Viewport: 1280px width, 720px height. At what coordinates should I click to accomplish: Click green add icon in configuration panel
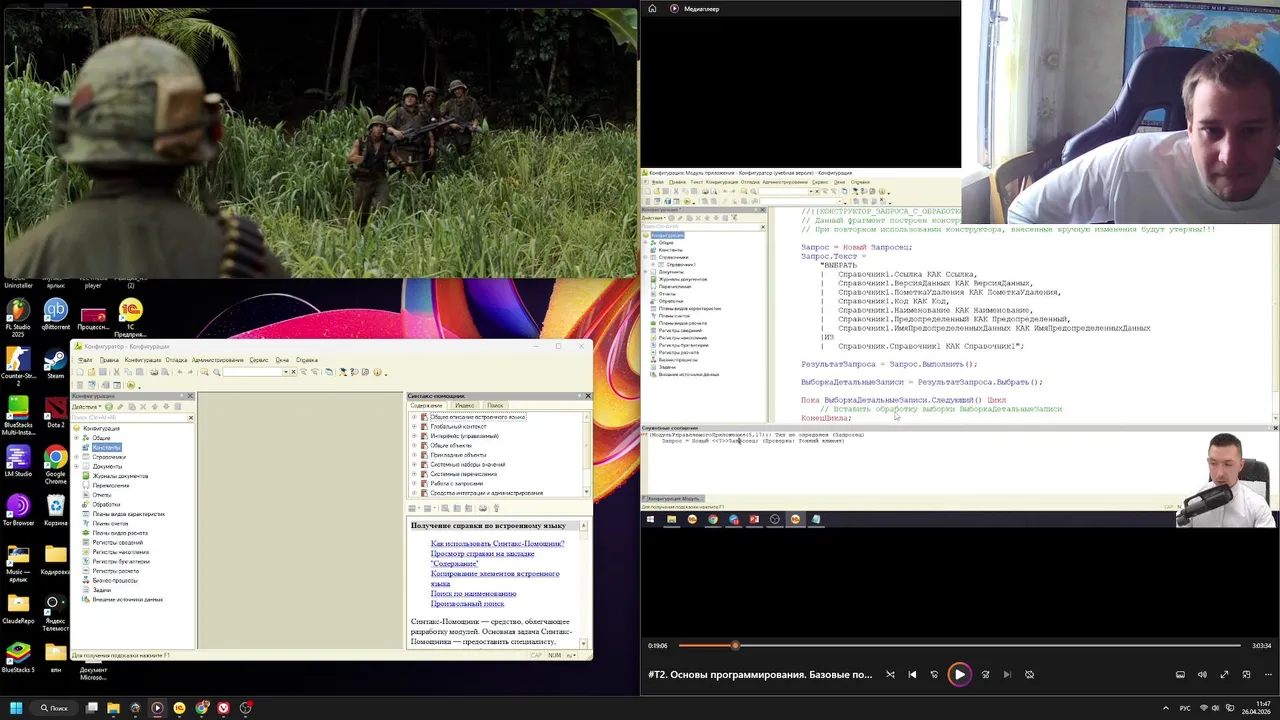[109, 406]
